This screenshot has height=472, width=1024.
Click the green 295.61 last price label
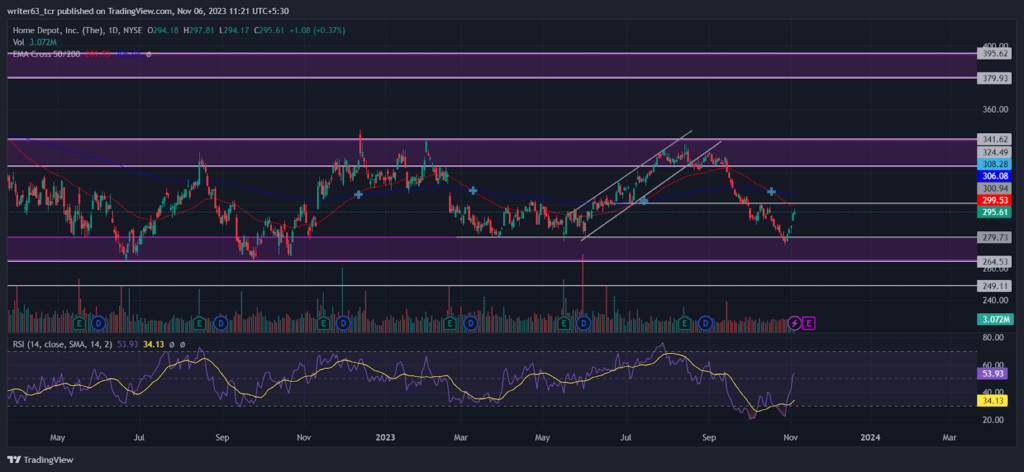(993, 212)
